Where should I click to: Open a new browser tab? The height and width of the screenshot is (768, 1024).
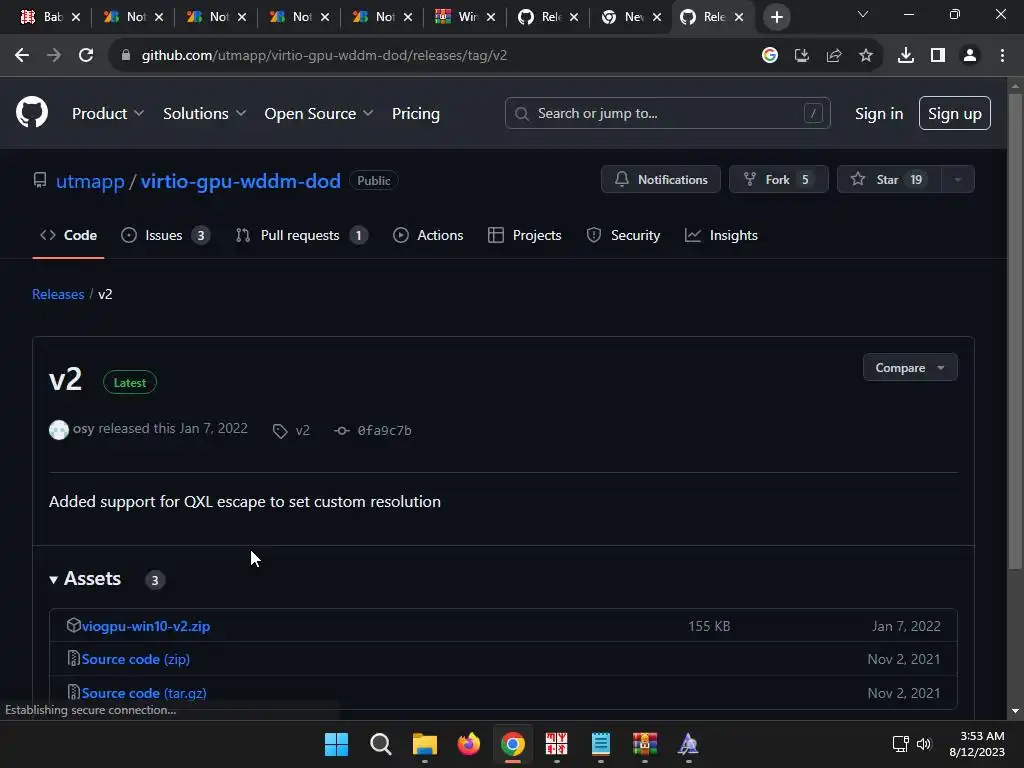pyautogui.click(x=776, y=17)
